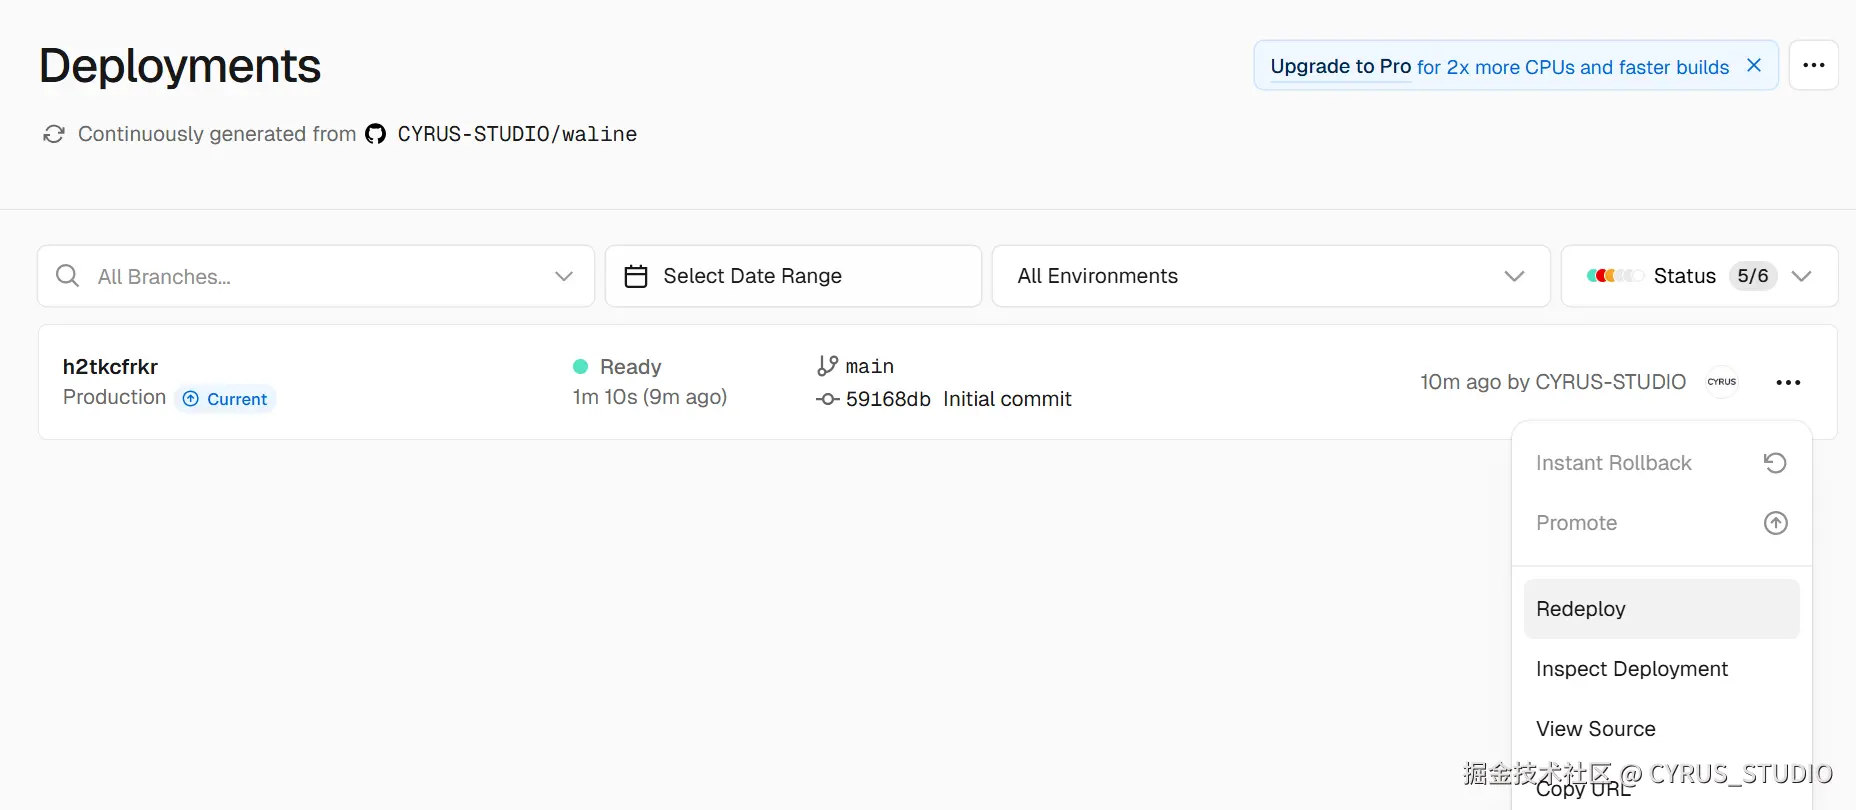The image size is (1856, 810).
Task: Select Redeploy from the menu
Action: 1662,609
